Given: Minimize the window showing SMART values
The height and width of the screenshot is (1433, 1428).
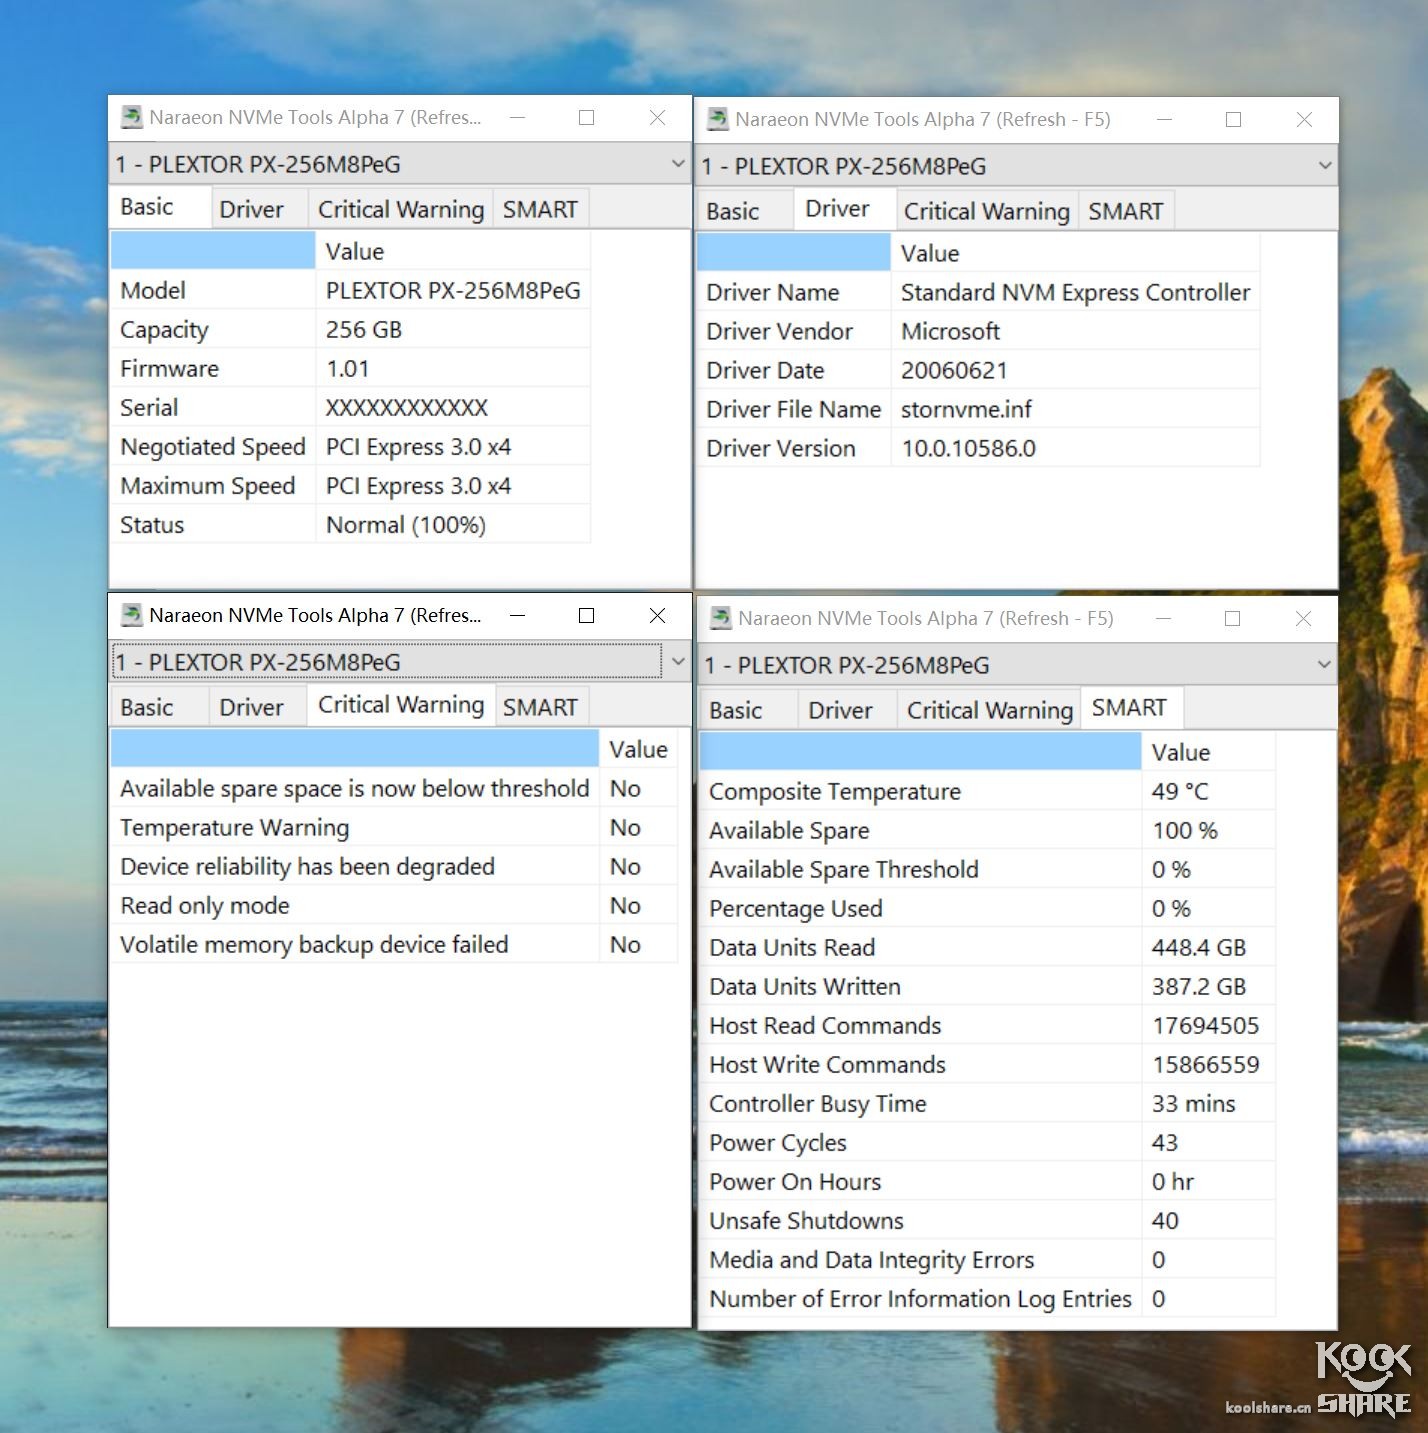Looking at the screenshot, I should [x=1163, y=618].
